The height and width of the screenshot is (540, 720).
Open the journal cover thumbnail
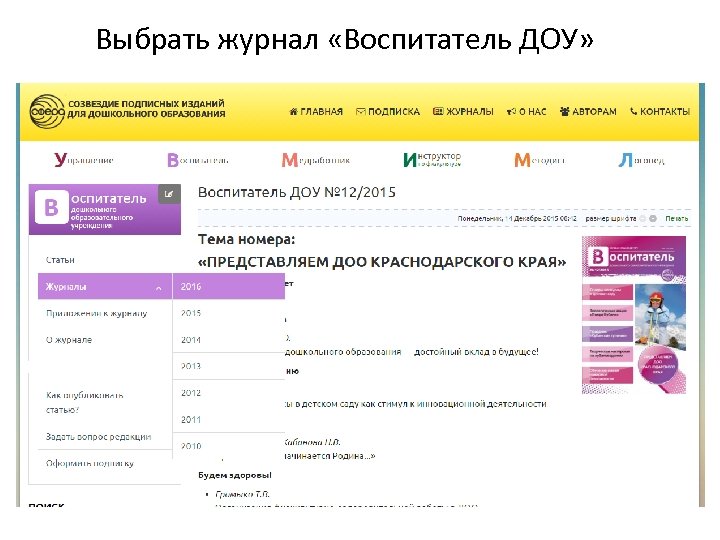tap(634, 315)
